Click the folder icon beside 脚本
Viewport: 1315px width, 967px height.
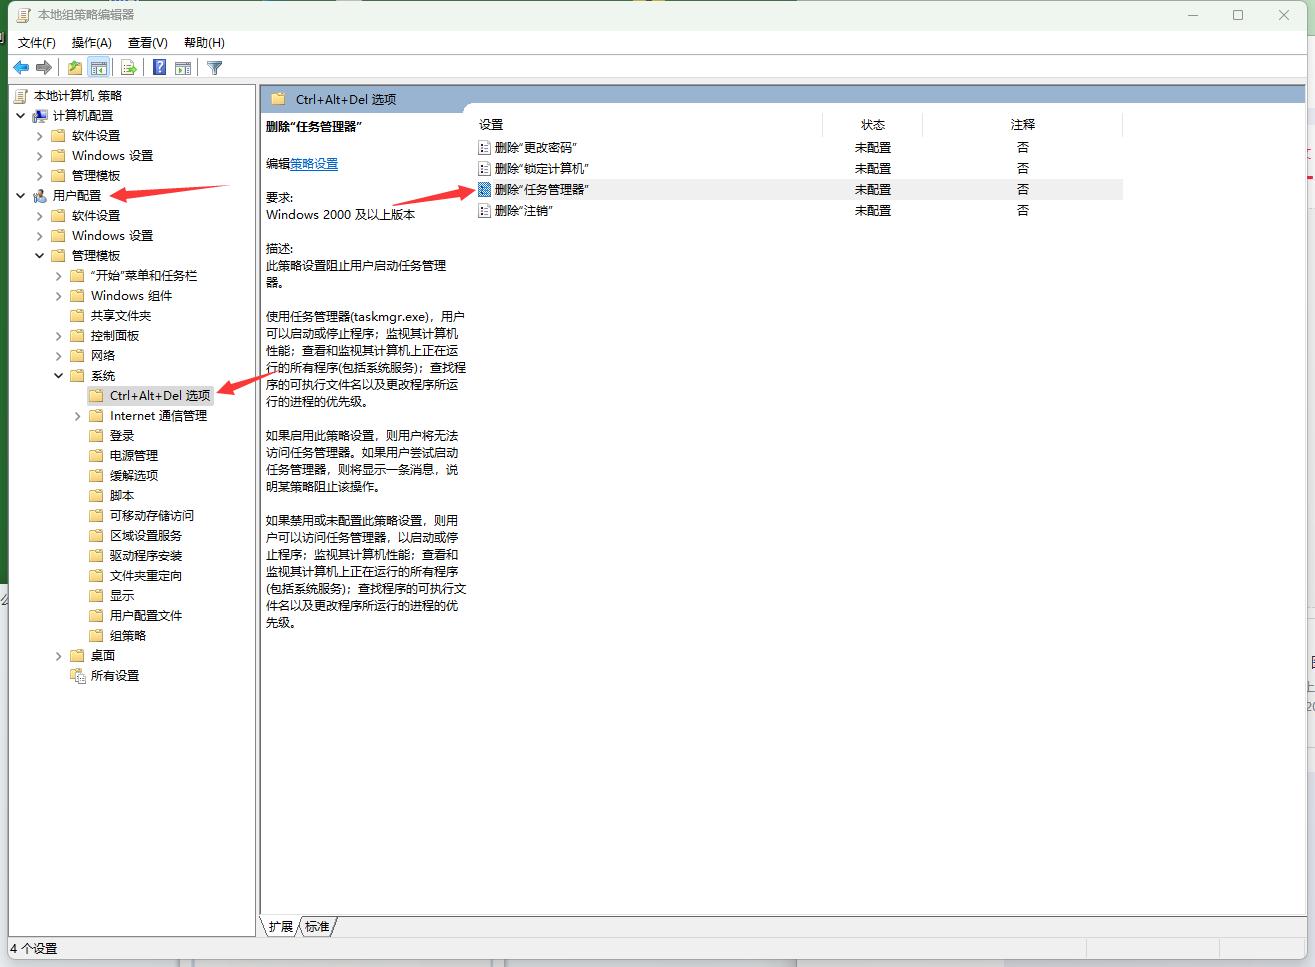click(x=97, y=496)
